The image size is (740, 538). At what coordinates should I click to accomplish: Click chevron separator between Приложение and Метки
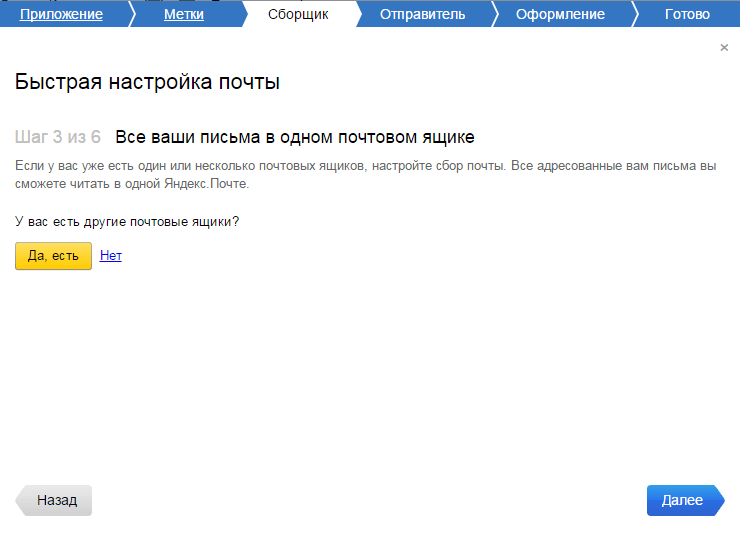click(x=131, y=14)
